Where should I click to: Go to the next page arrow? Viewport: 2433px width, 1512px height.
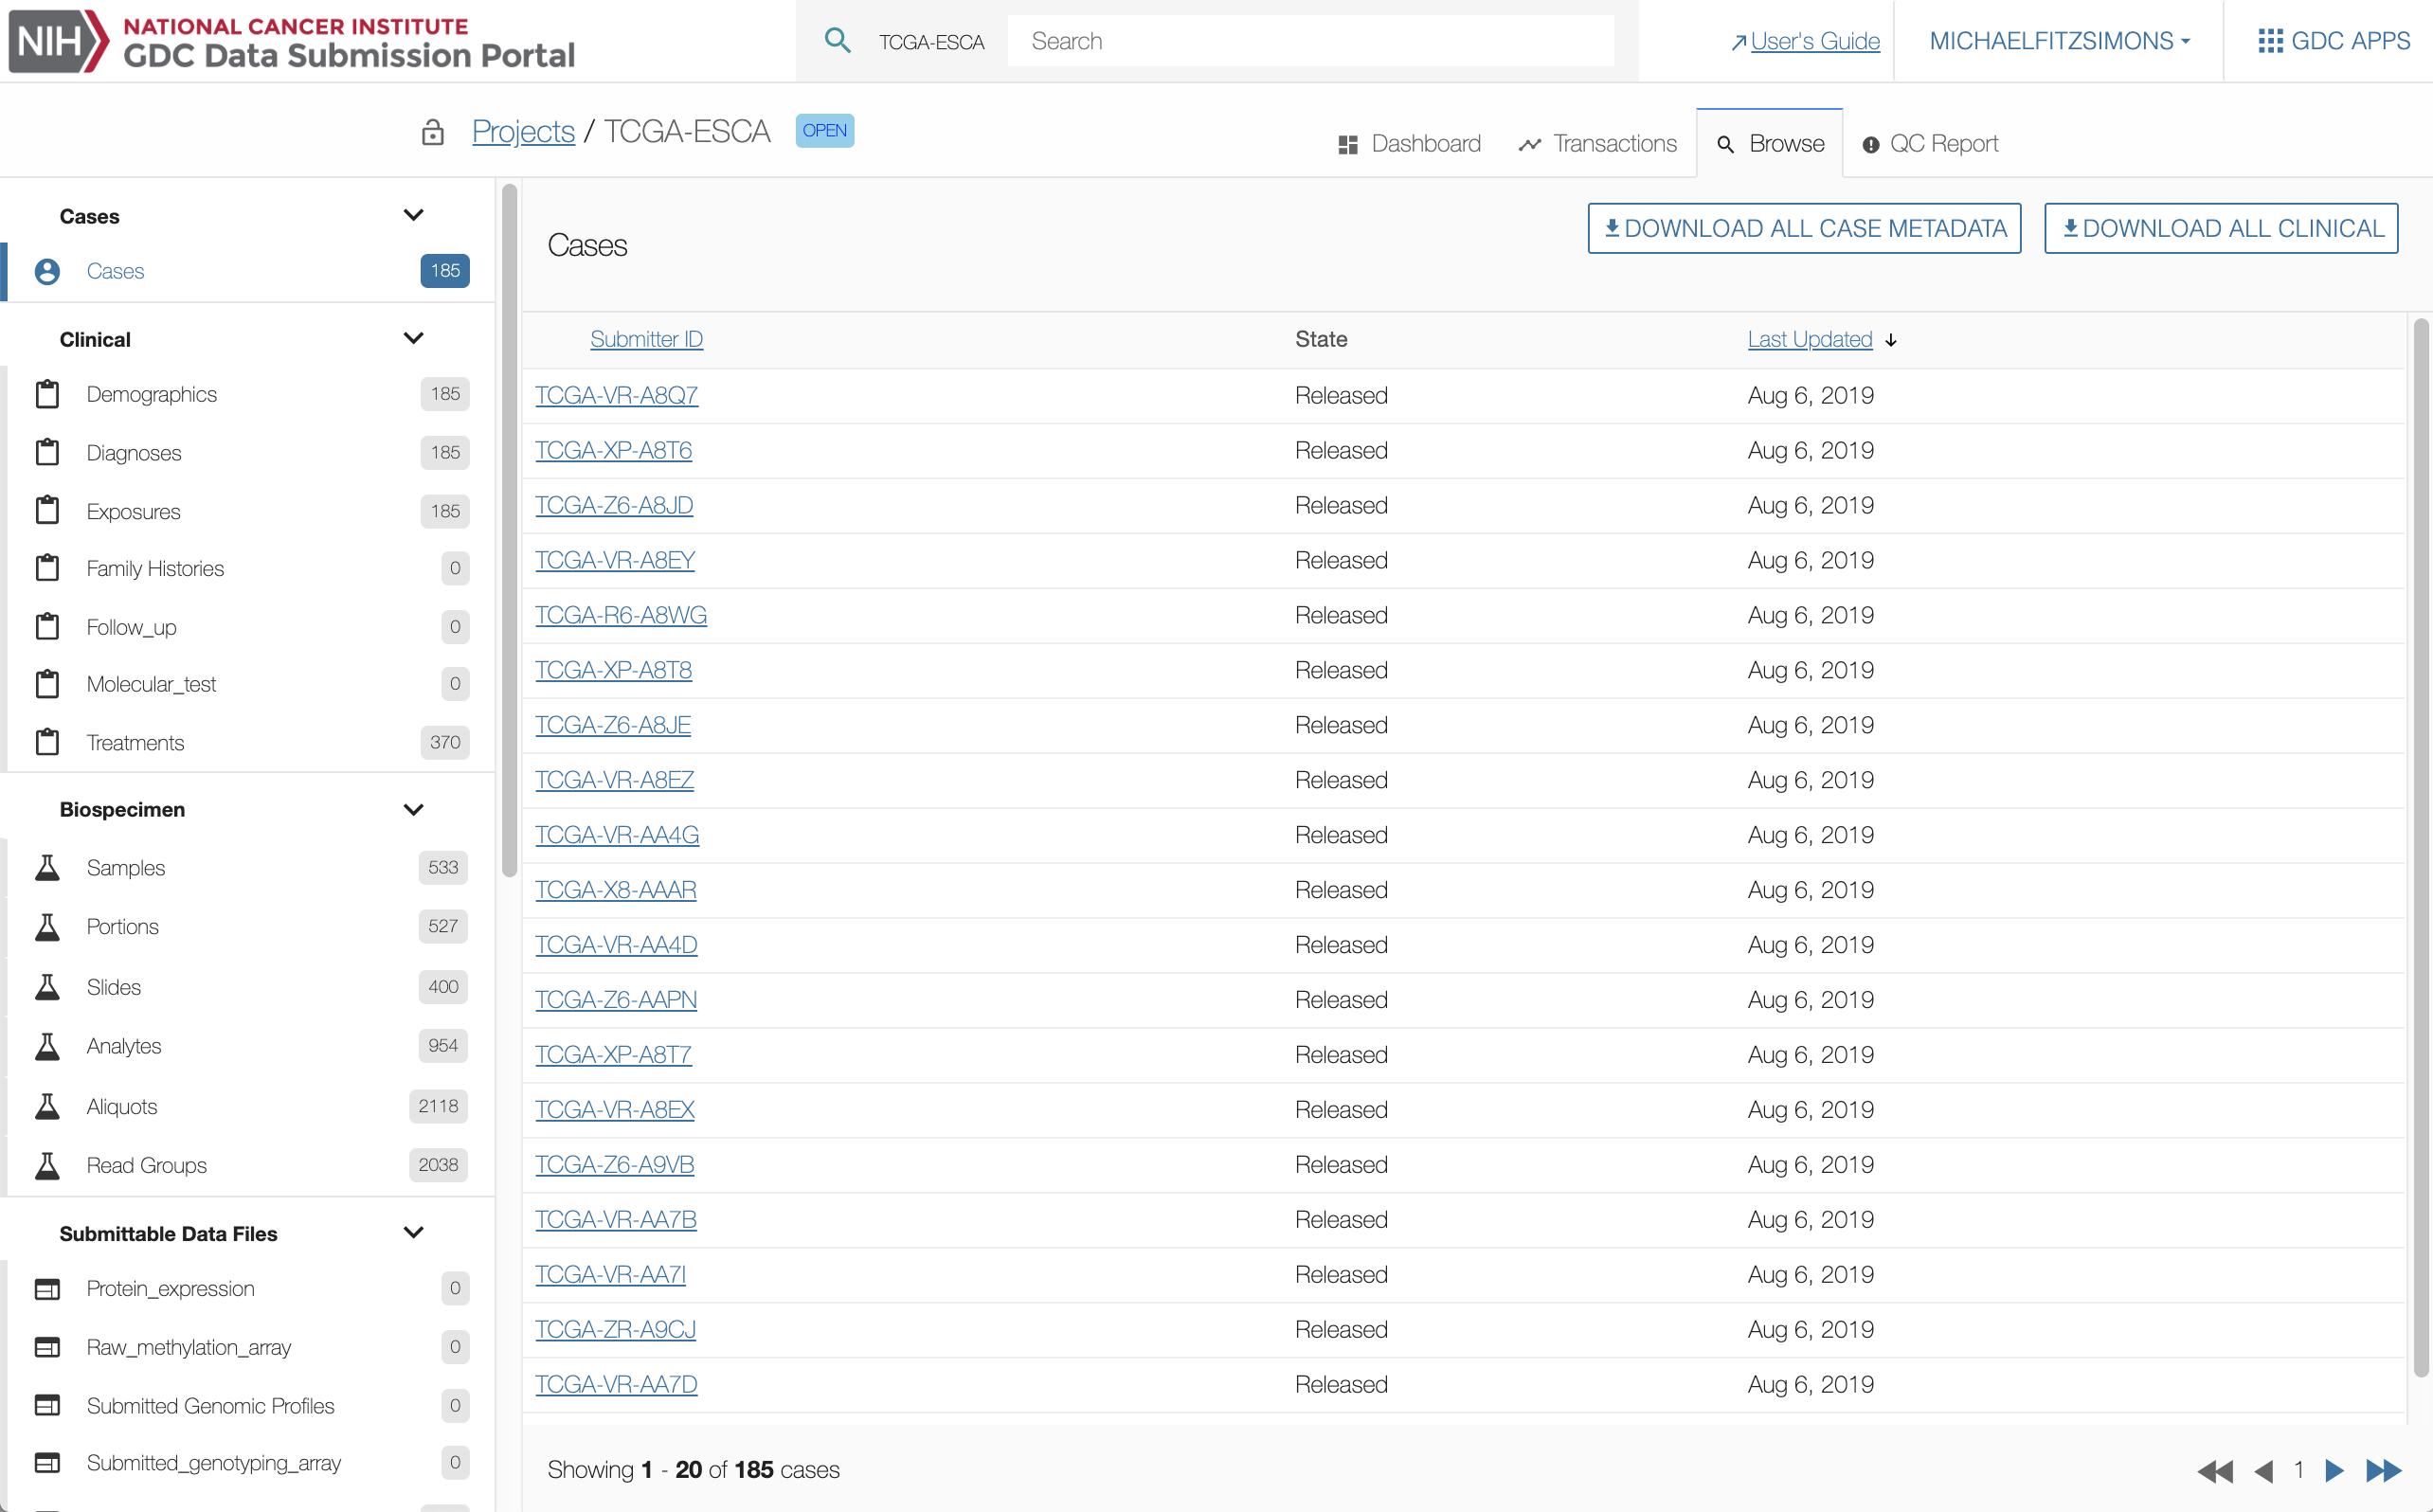[x=2334, y=1470]
